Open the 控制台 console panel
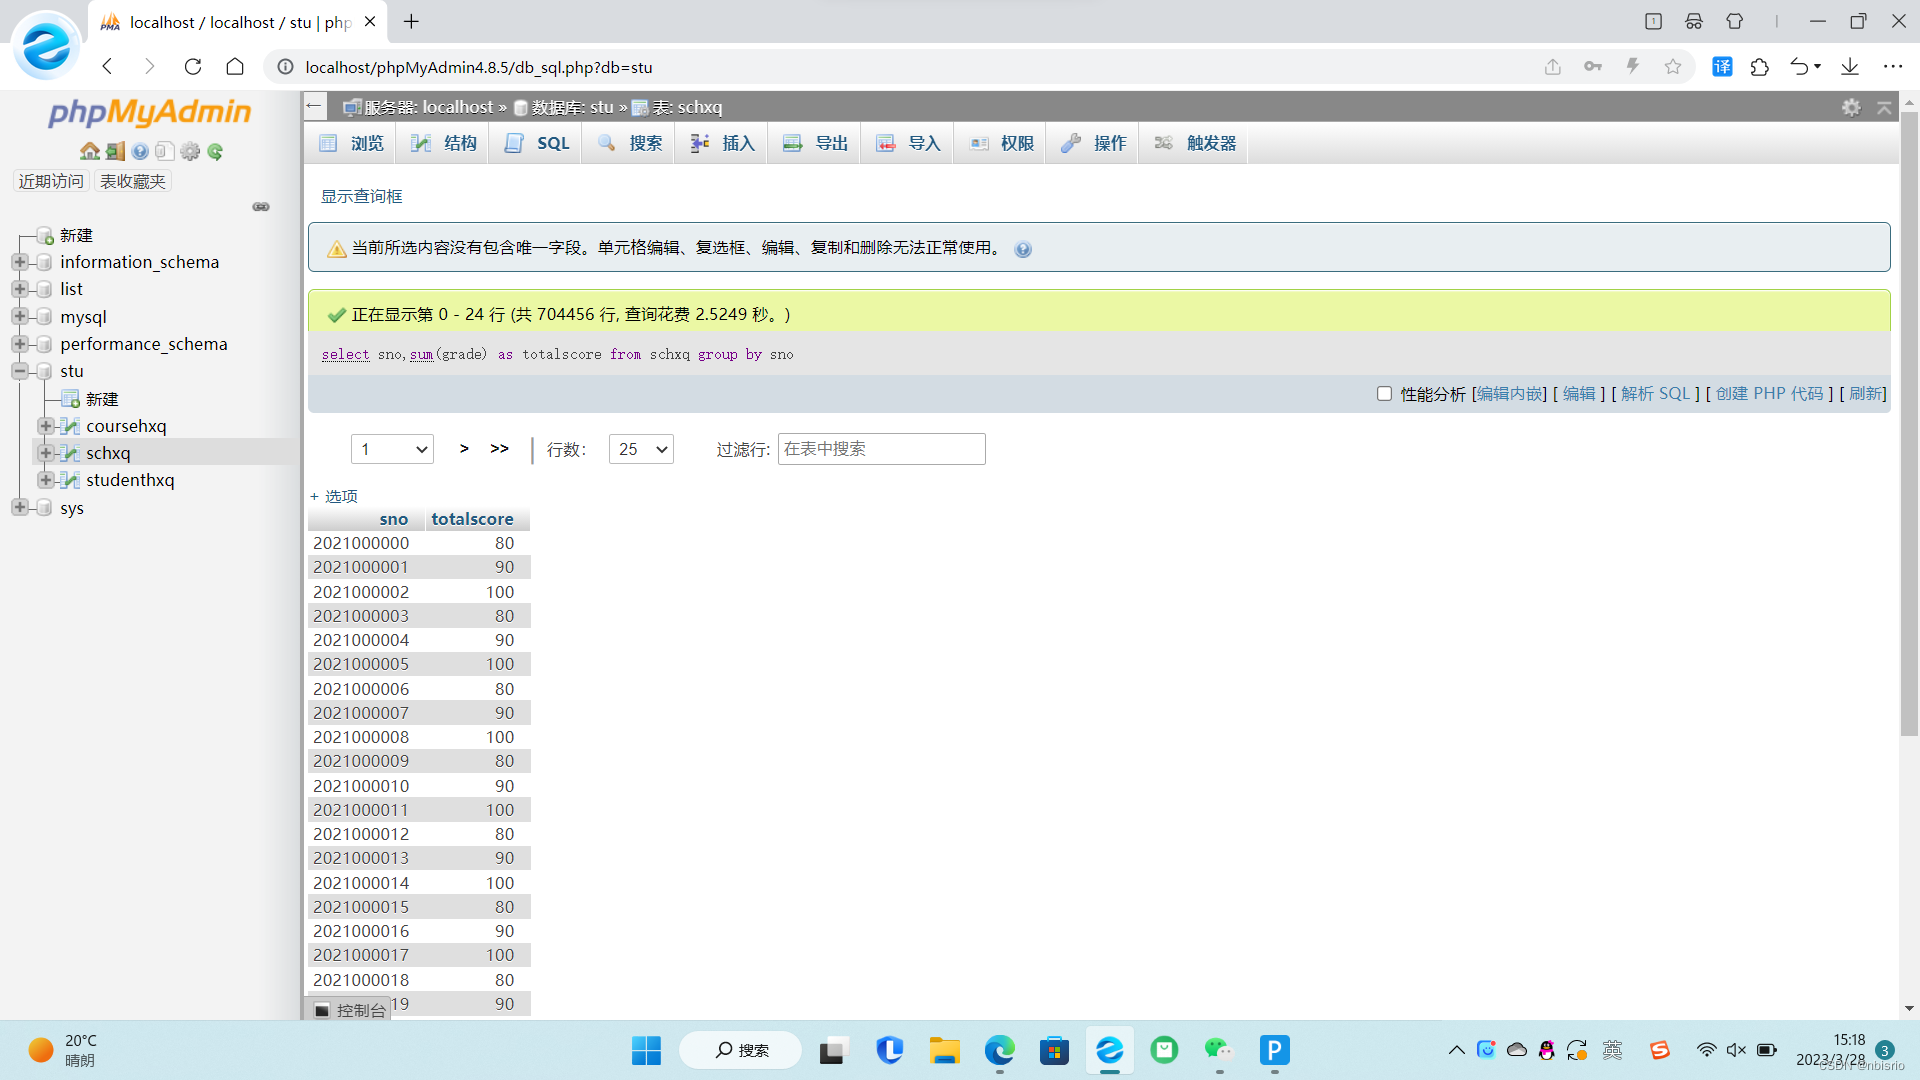This screenshot has width=1920, height=1080. click(x=352, y=1010)
